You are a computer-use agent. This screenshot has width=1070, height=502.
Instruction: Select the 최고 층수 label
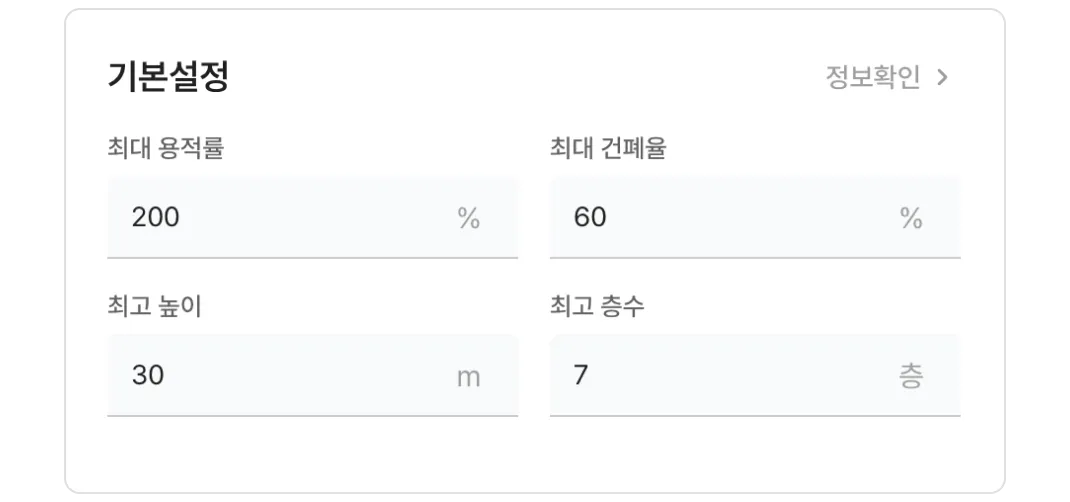tap(597, 306)
